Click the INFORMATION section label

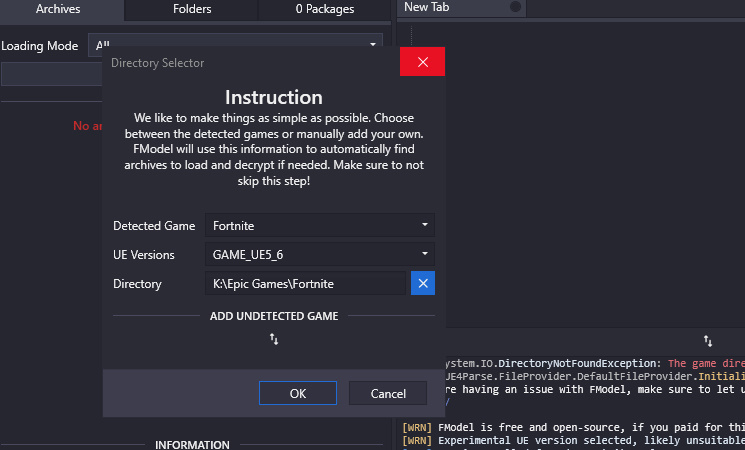192,444
